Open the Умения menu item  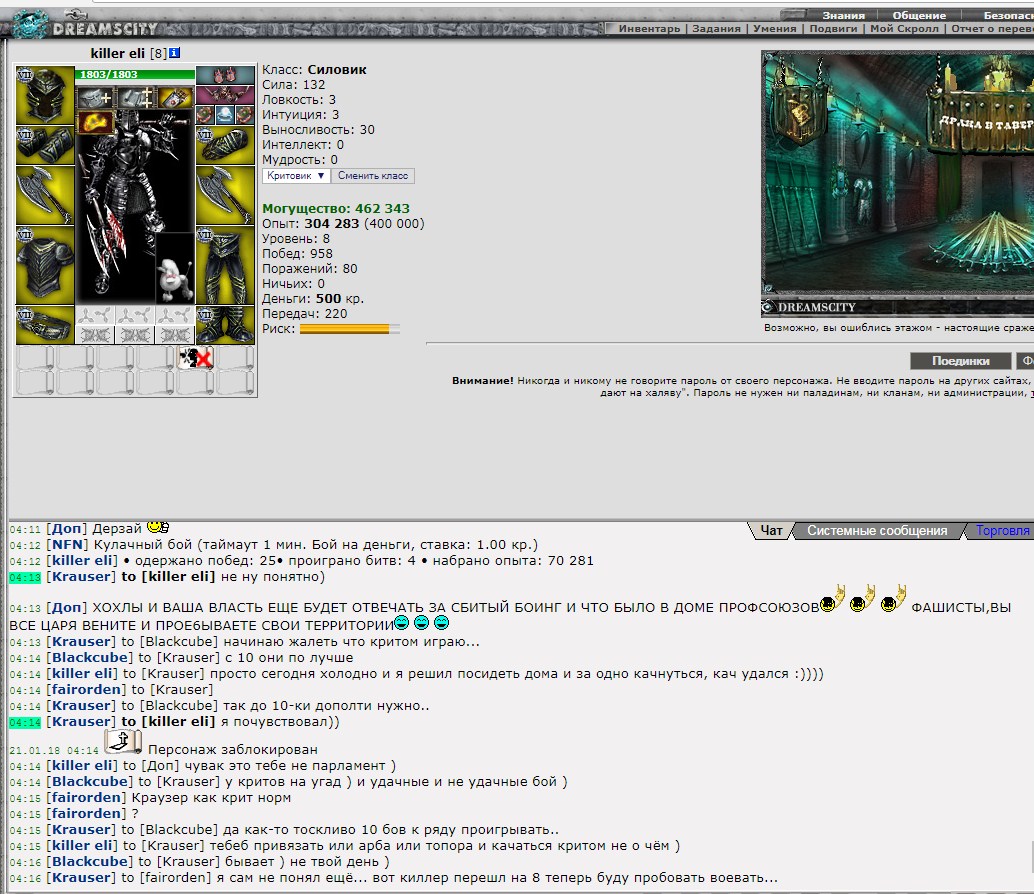pyautogui.click(x=775, y=28)
